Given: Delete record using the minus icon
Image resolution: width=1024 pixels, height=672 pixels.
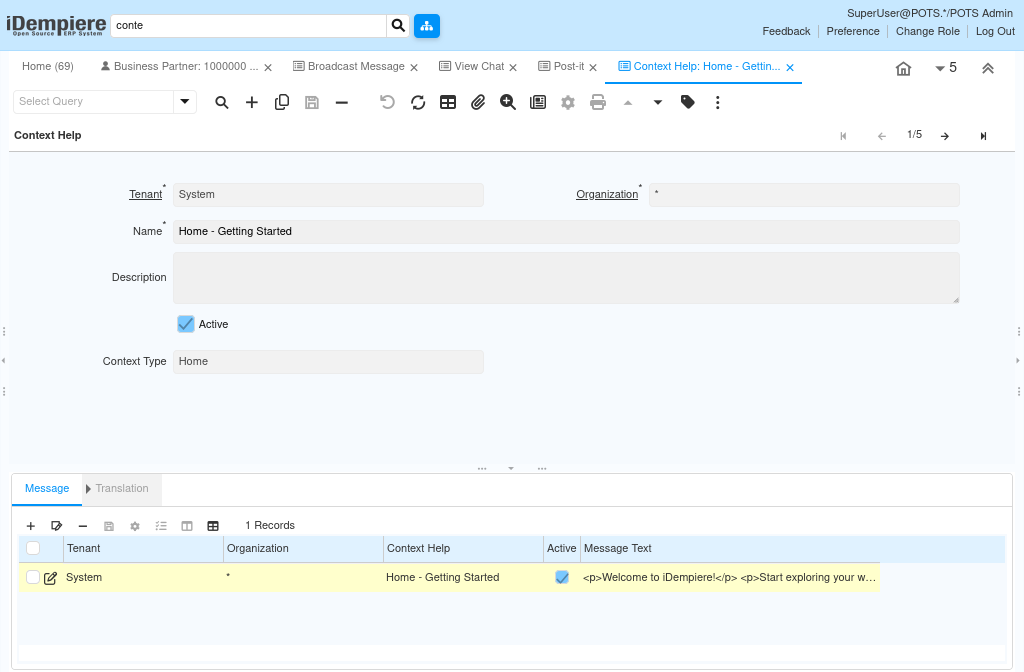Looking at the screenshot, I should tap(342, 102).
